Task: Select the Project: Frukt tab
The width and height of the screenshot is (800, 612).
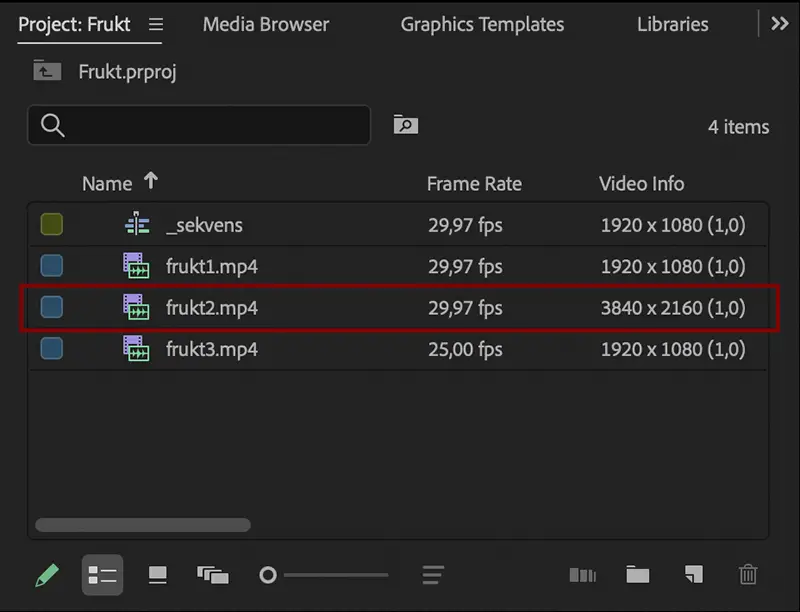Action: (x=74, y=24)
